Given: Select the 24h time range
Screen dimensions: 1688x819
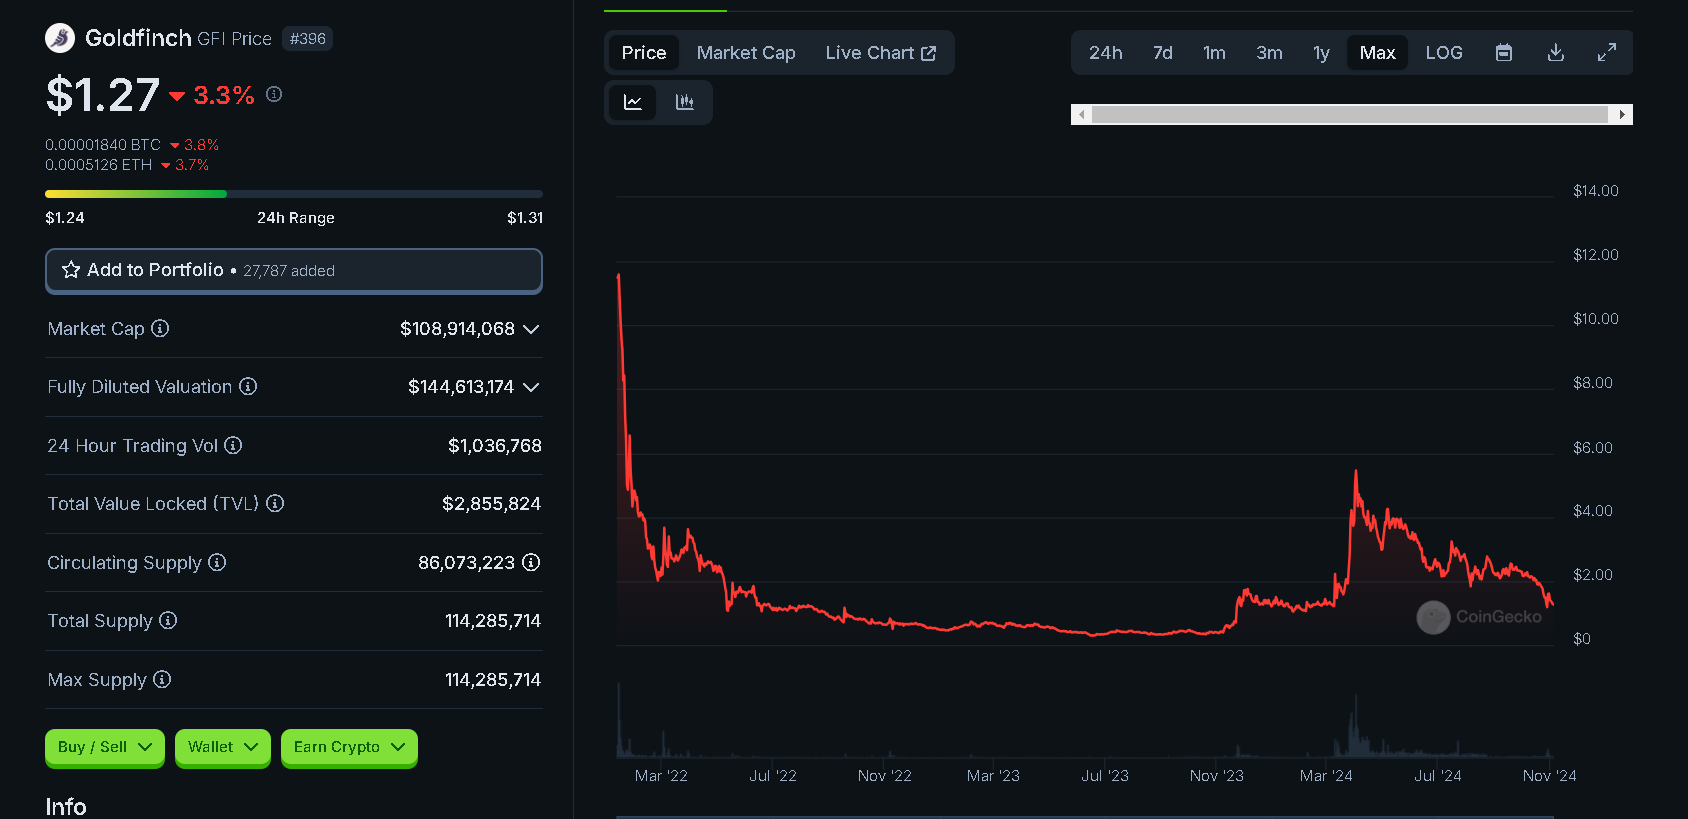Looking at the screenshot, I should tap(1106, 53).
